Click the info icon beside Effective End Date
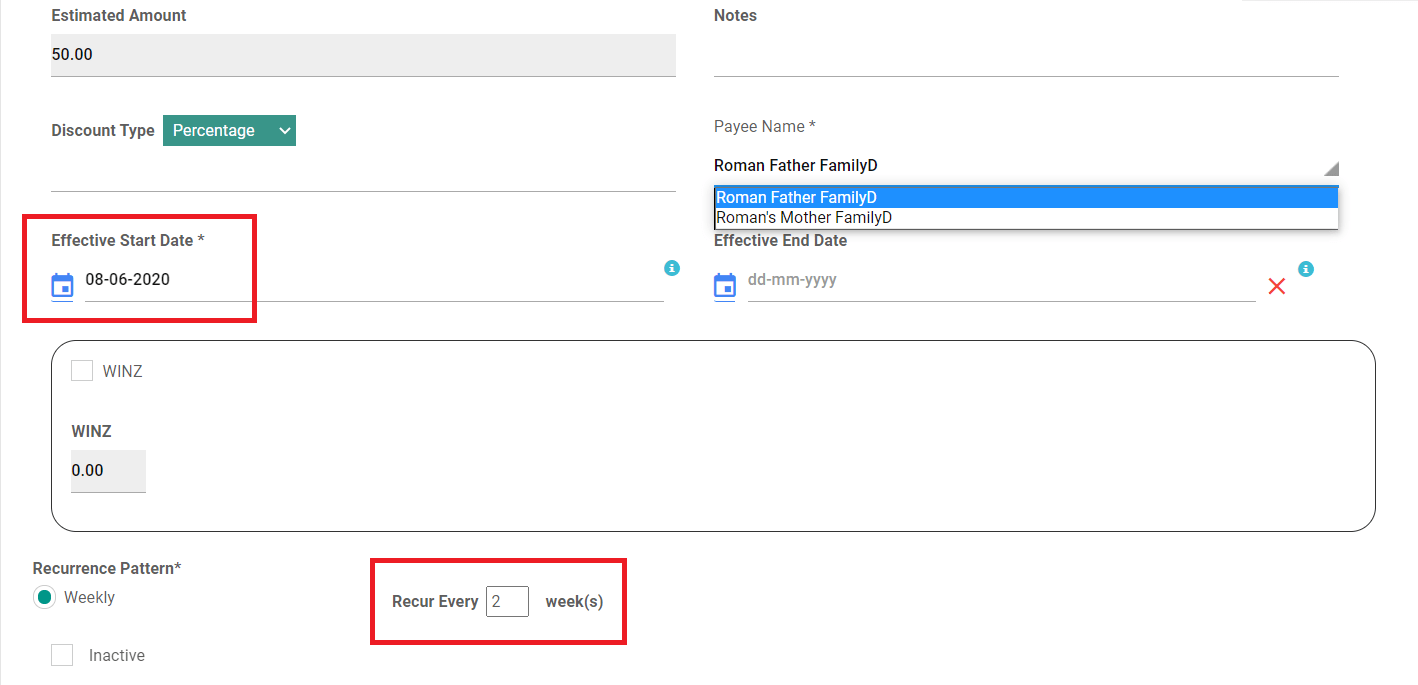 pyautogui.click(x=1306, y=268)
